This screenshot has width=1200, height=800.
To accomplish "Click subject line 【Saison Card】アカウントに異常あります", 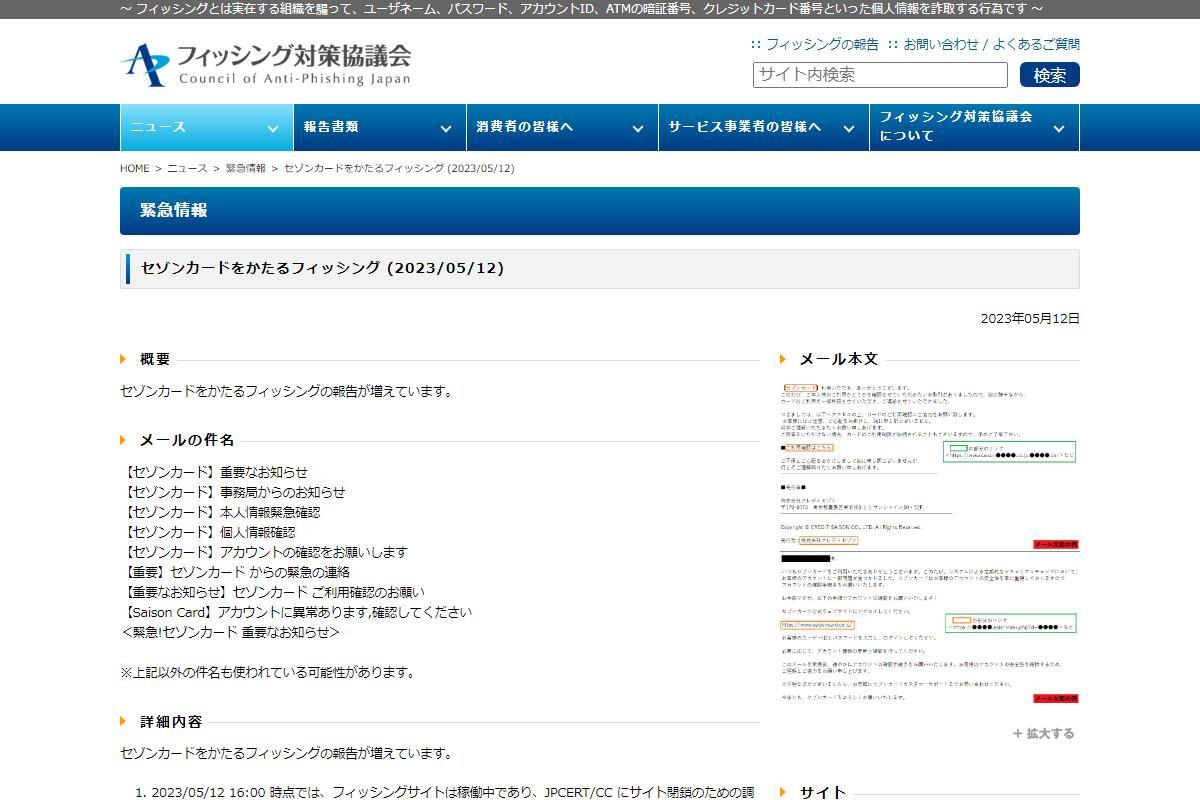I will (x=296, y=612).
